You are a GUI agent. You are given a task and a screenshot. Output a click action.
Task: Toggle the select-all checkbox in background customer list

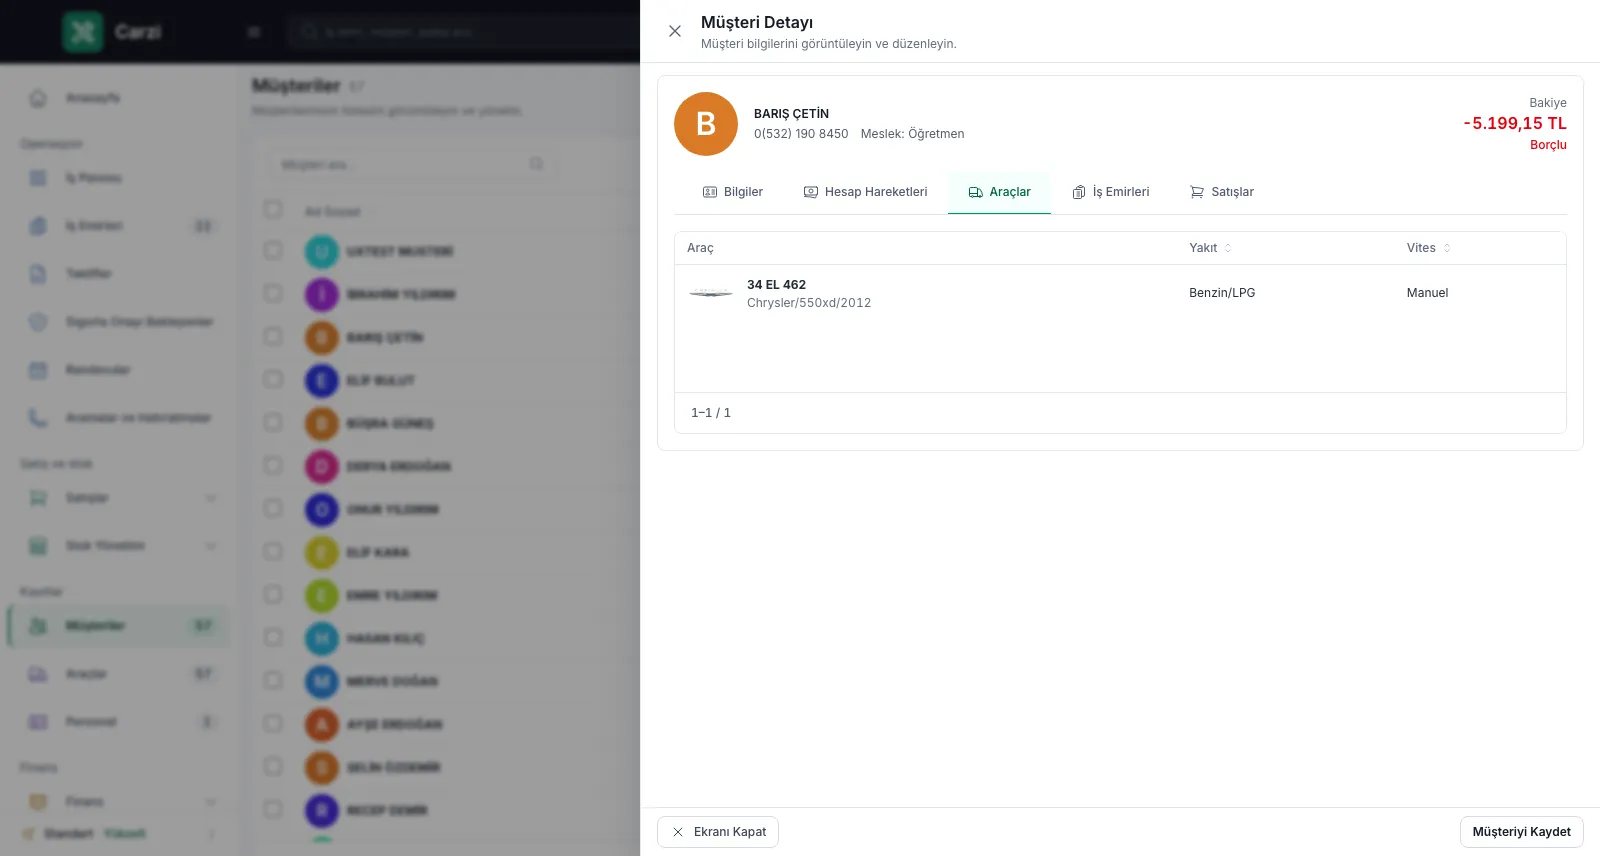273,209
